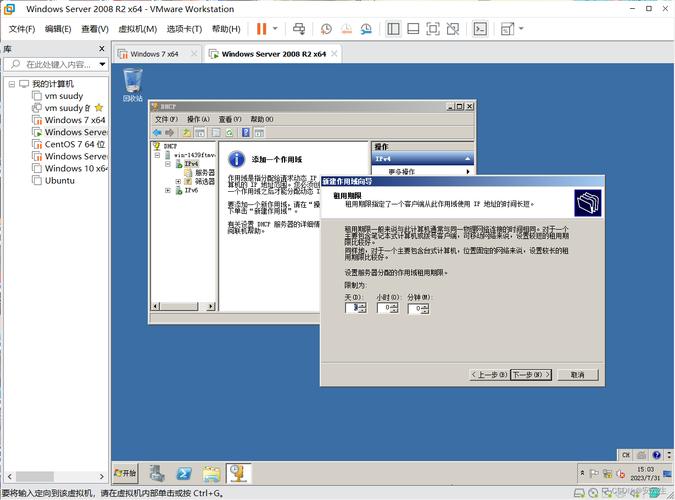The image size is (675, 500).
Task: Open the console view icon
Action: (480, 29)
